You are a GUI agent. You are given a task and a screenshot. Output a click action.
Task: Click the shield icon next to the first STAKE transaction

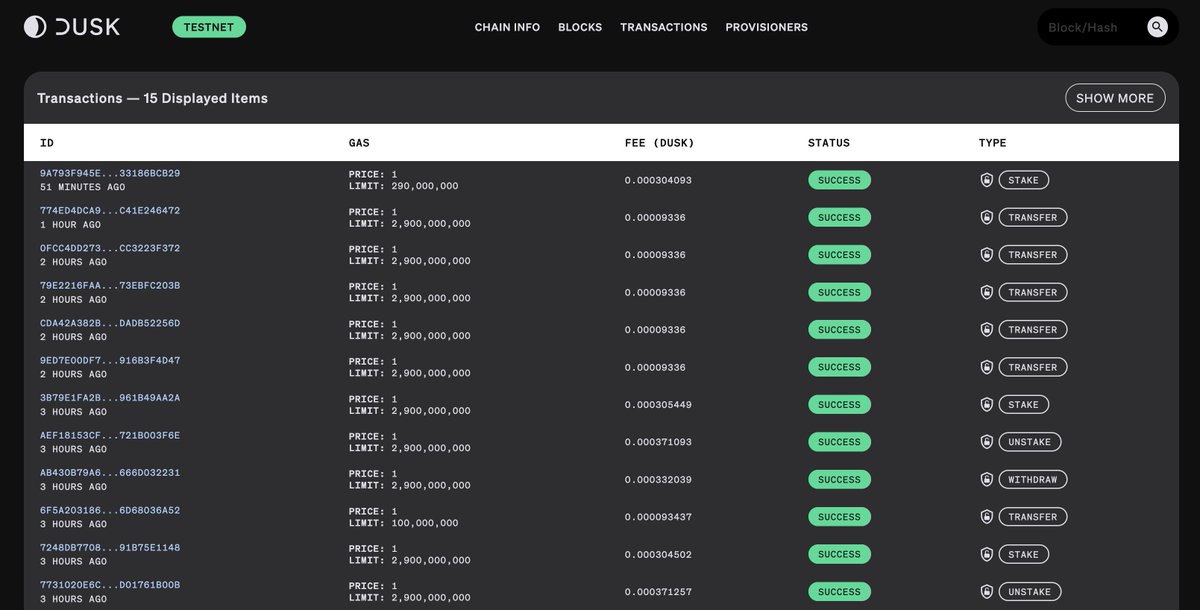(986, 179)
